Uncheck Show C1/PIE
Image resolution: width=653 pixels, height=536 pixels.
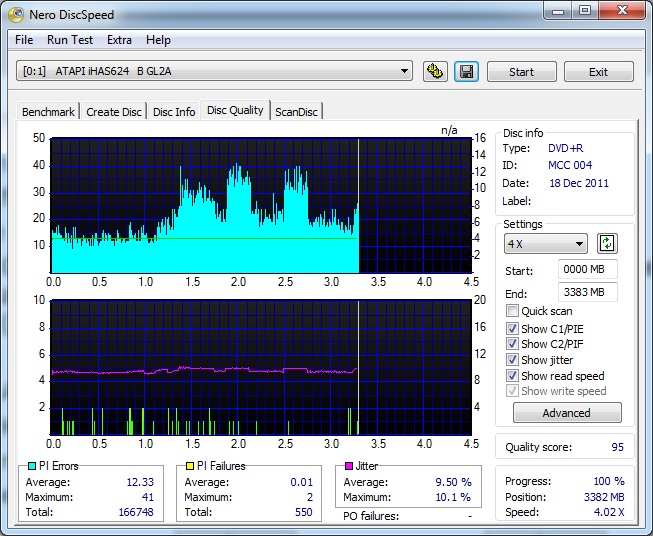point(512,329)
